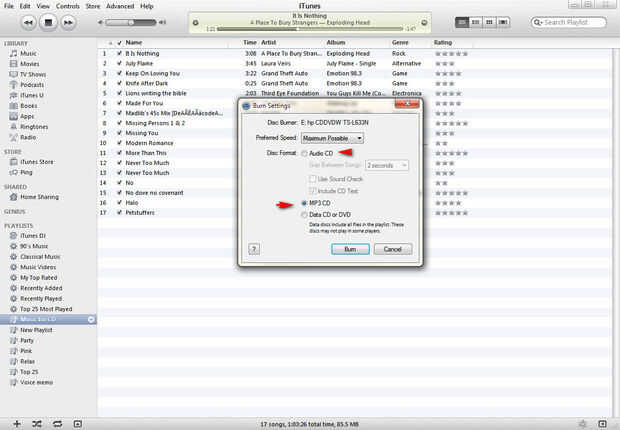Toggle shuffle in bottom bar
This screenshot has height=430, width=620.
(x=37, y=424)
